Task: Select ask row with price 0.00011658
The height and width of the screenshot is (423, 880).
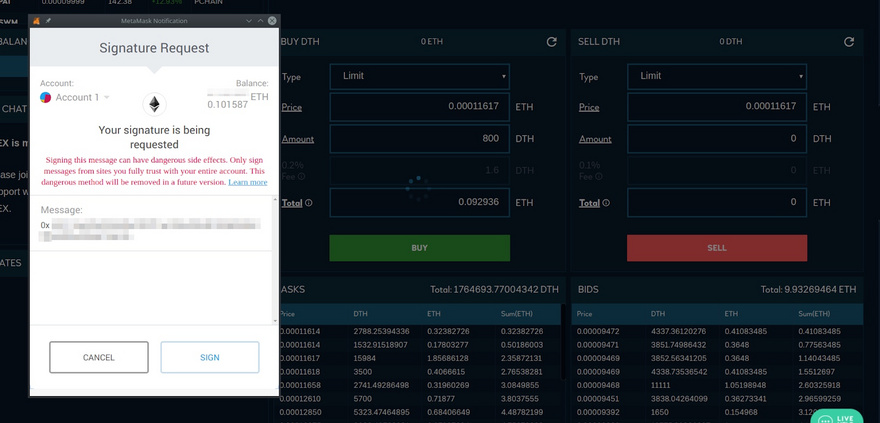Action: tap(420, 385)
